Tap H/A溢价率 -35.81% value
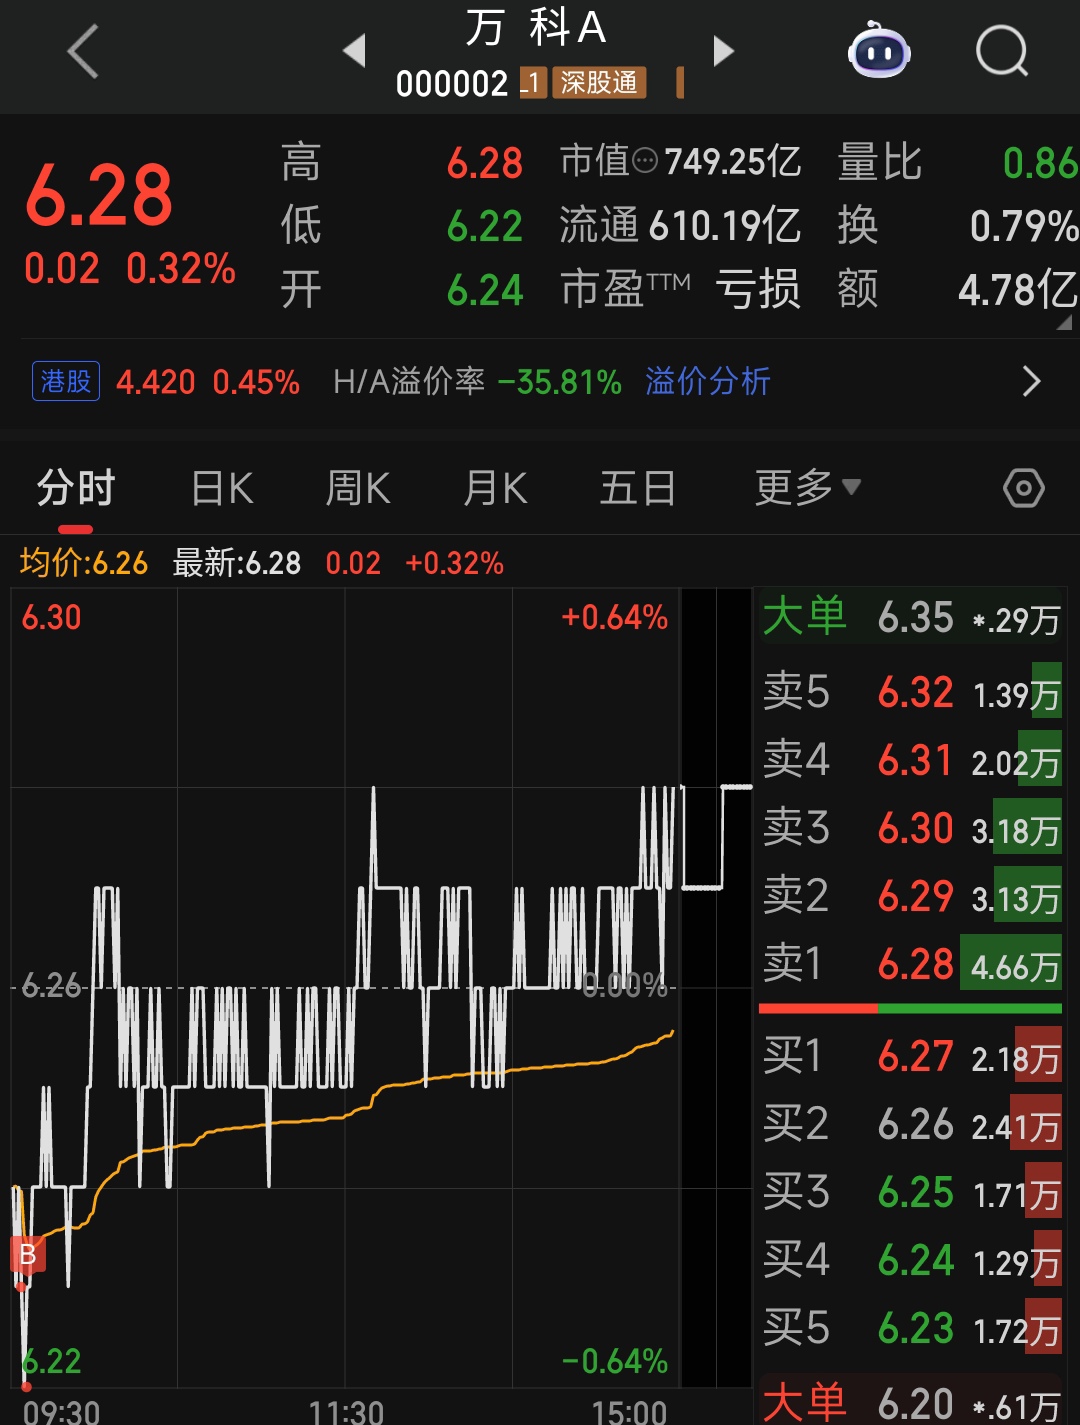Image resolution: width=1080 pixels, height=1425 pixels. click(x=559, y=382)
